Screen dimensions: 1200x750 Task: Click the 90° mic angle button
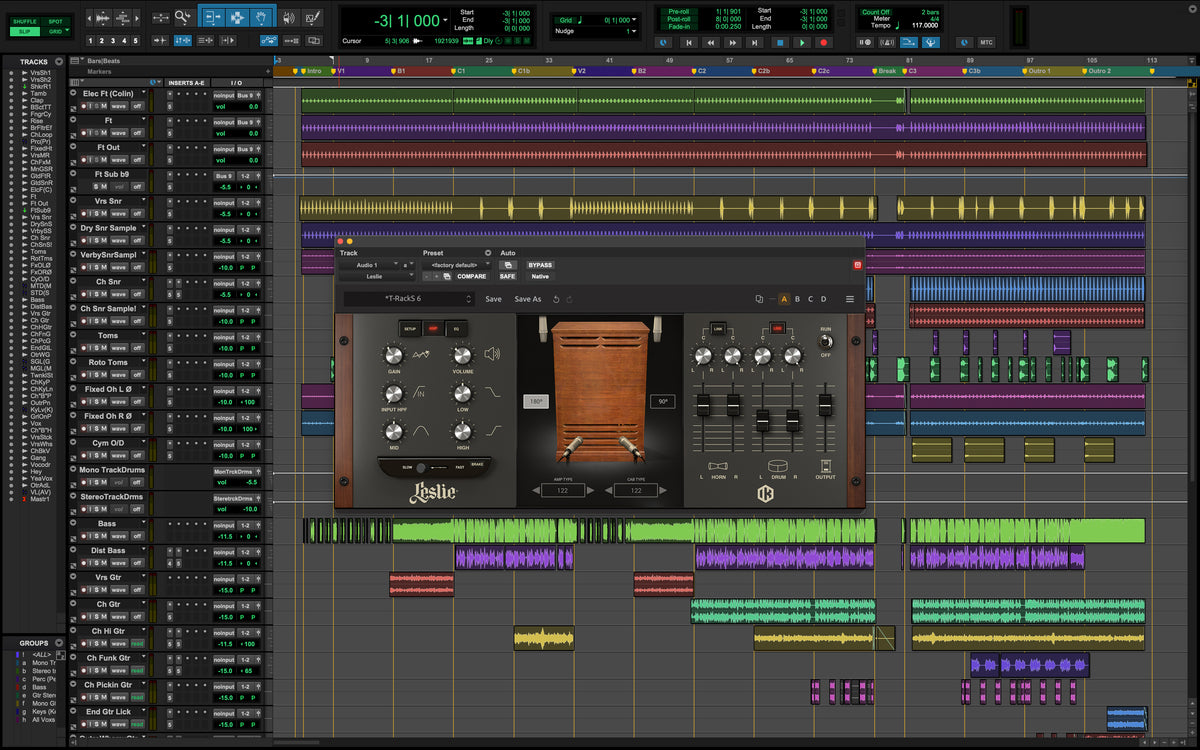pyautogui.click(x=661, y=401)
